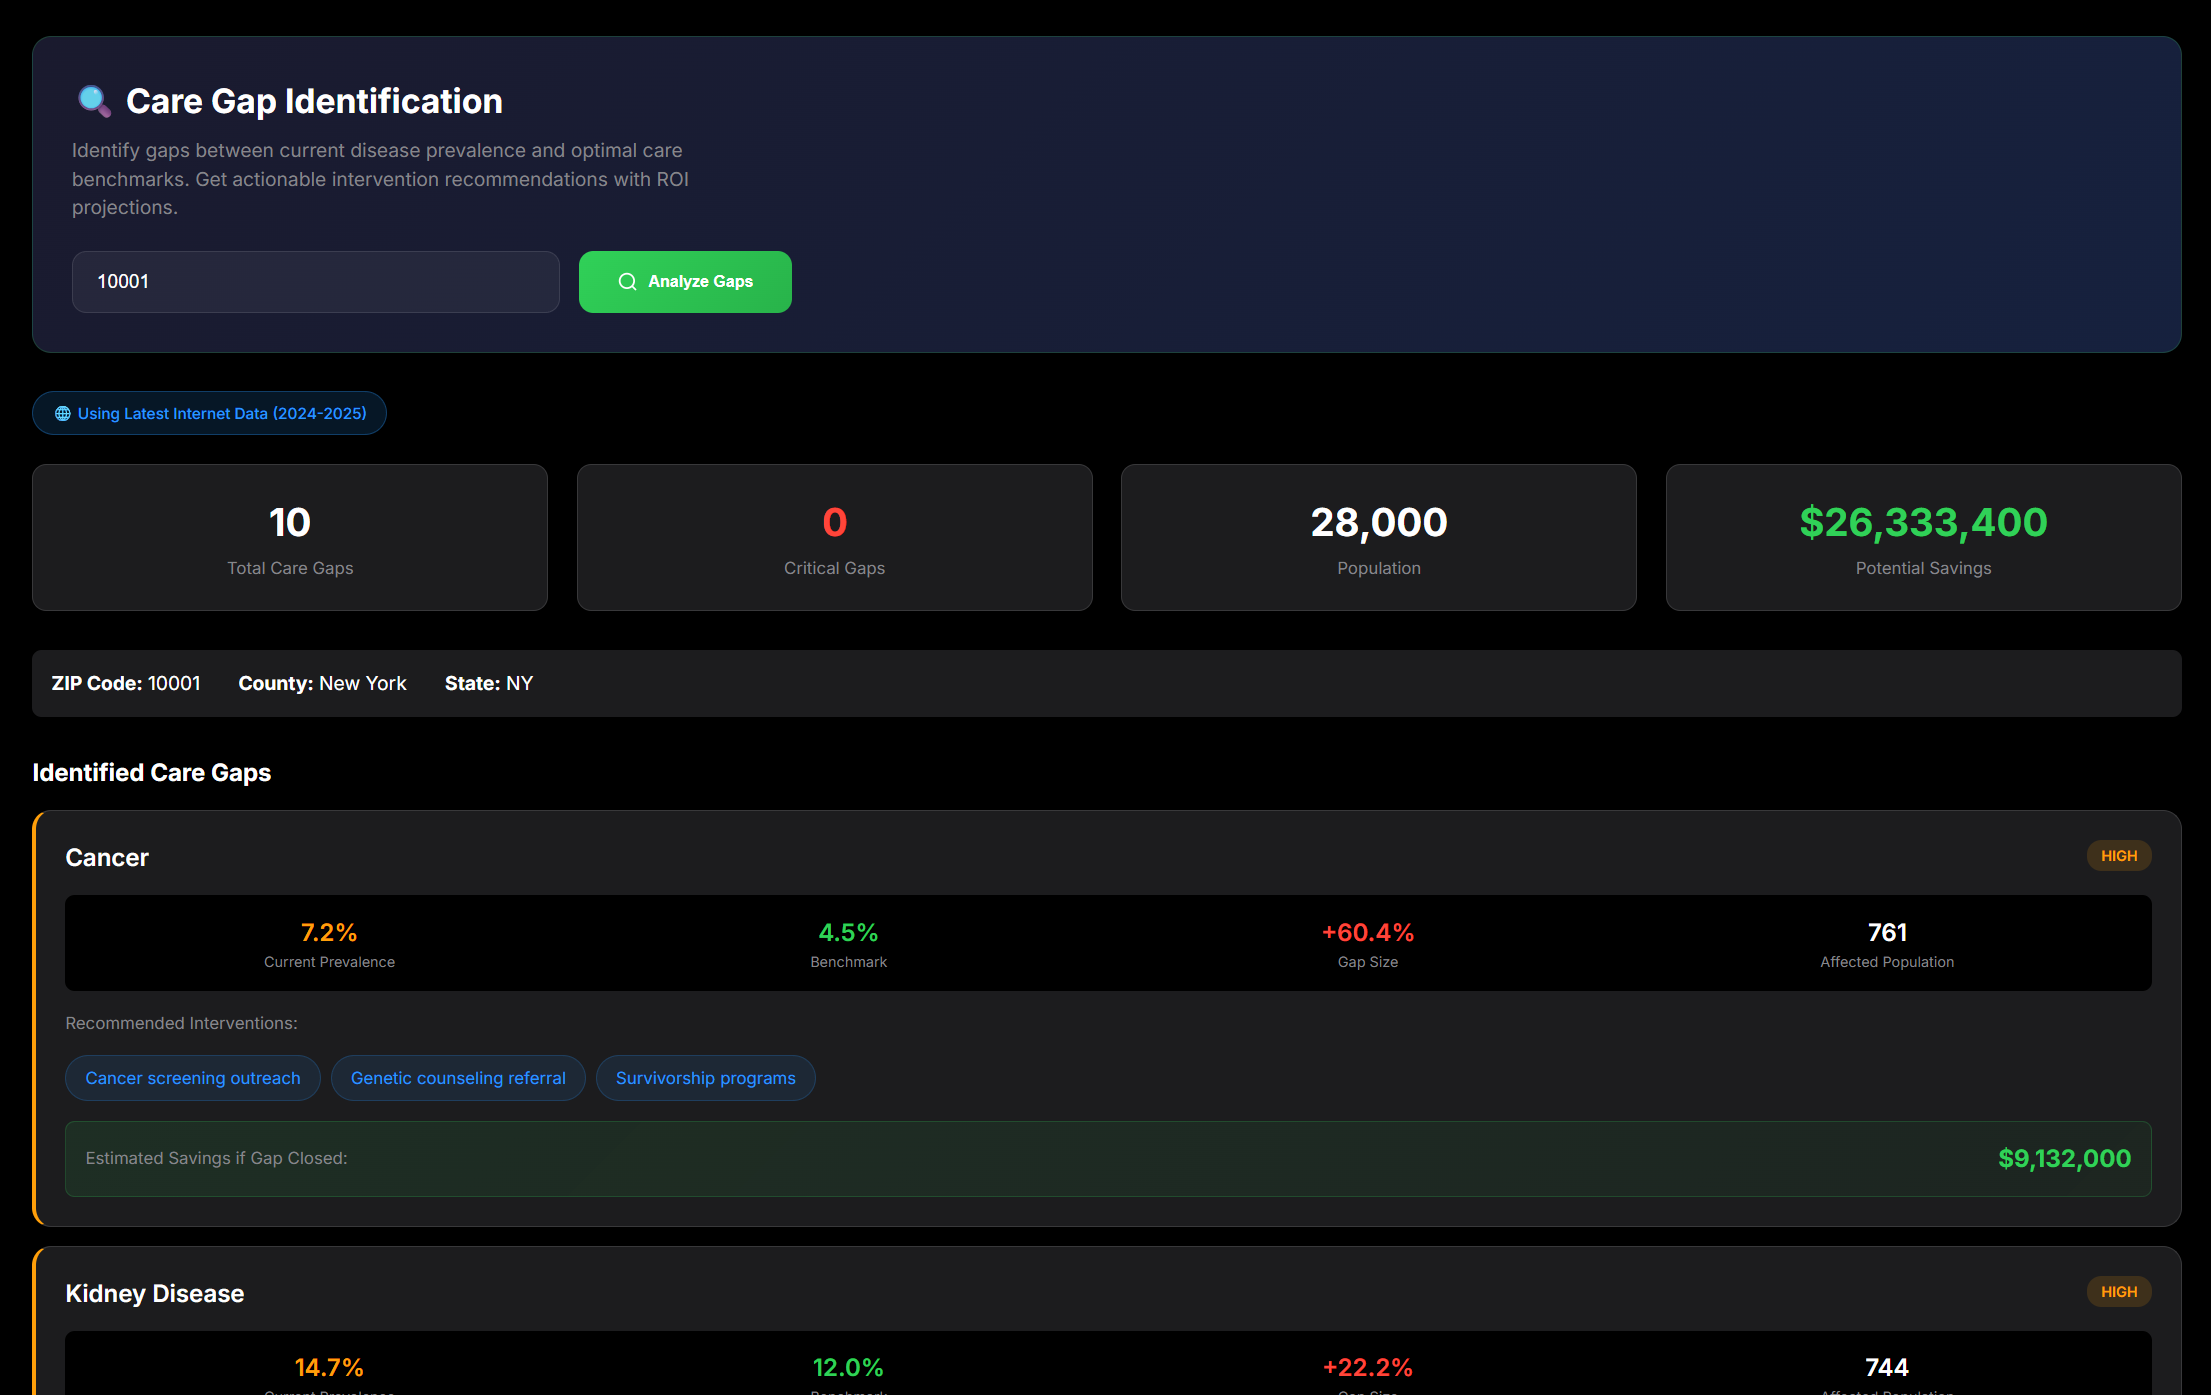Screen dimensions: 2211x1395
Task: Select the Critical Gaps card
Action: point(834,537)
